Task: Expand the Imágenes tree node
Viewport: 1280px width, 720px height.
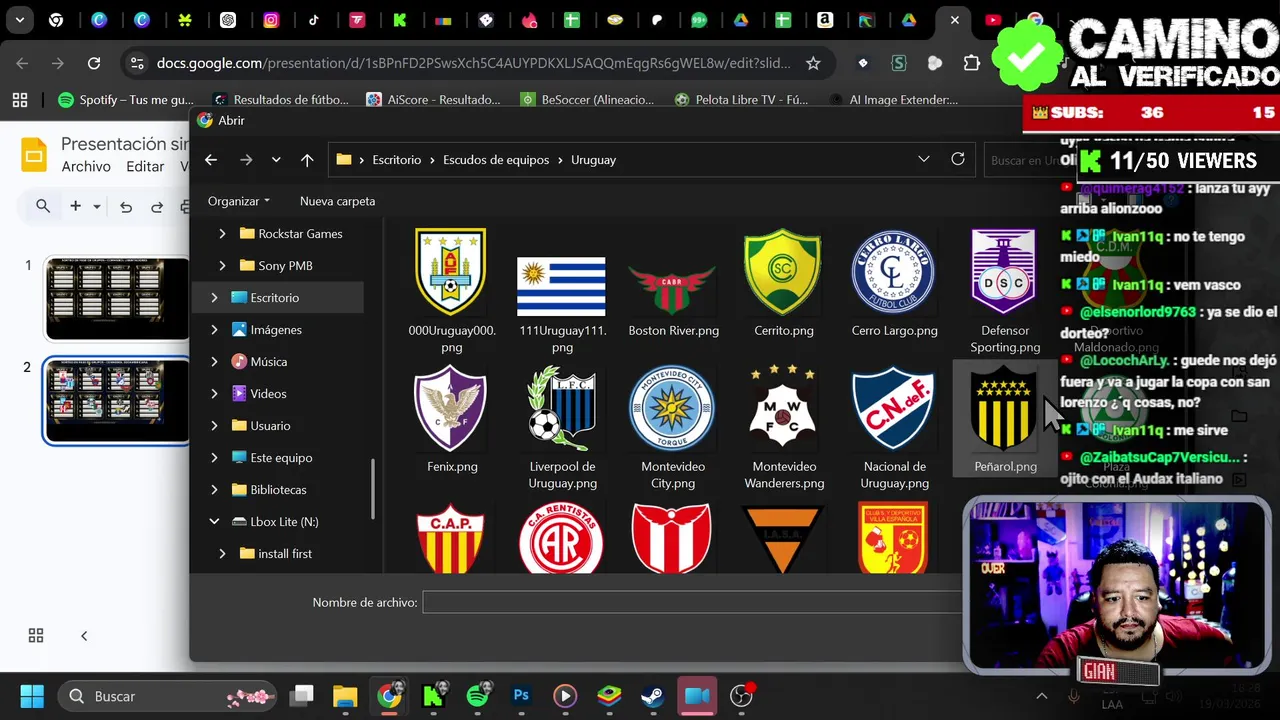Action: (x=214, y=330)
